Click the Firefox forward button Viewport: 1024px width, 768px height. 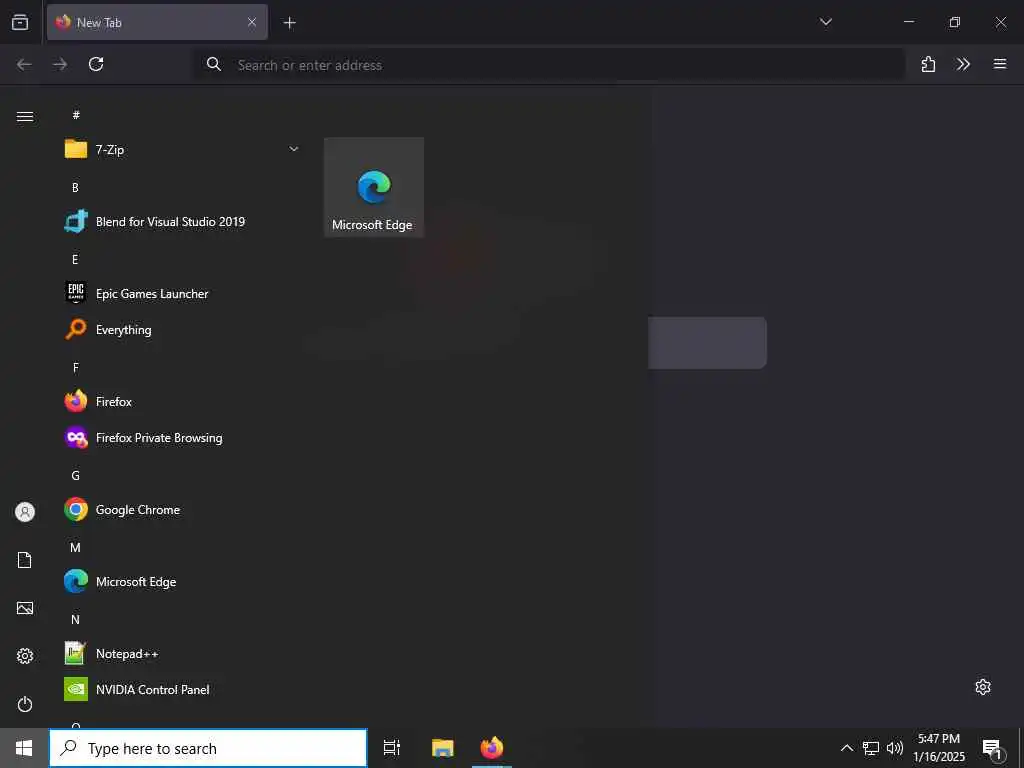pos(60,64)
